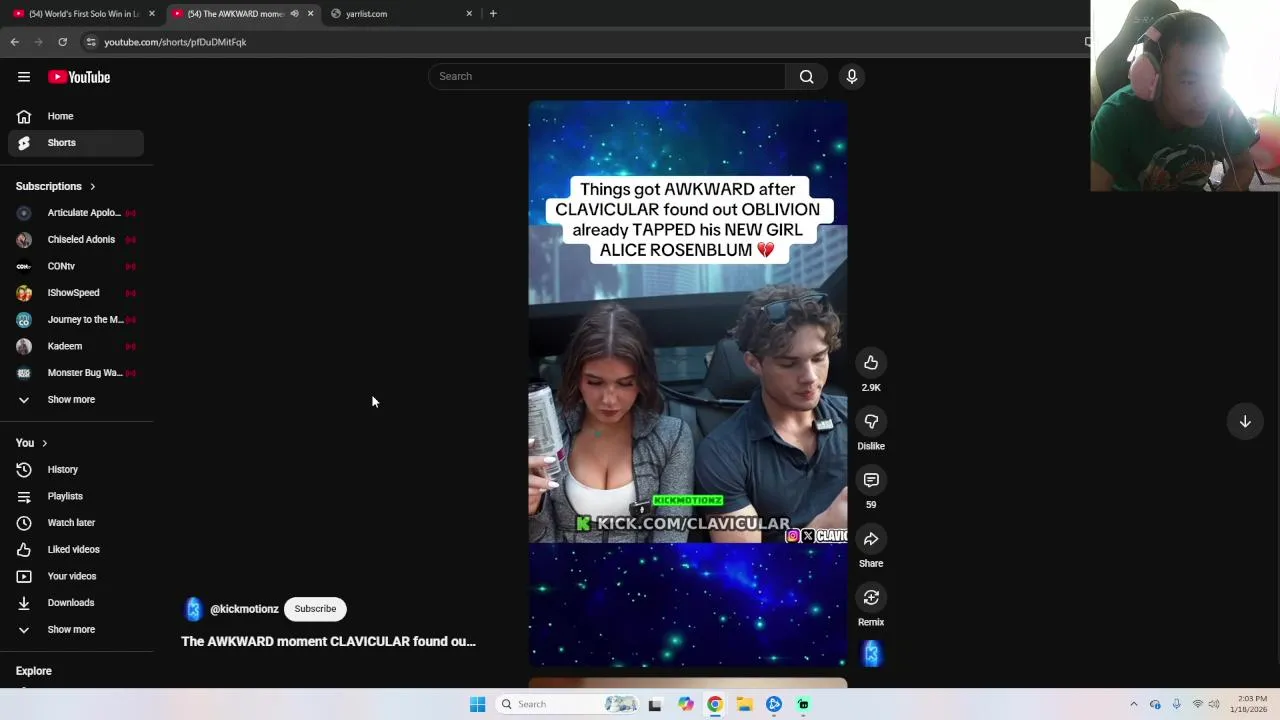Open Chiseled Adonis channel
This screenshot has height=720, width=1280.
click(76, 240)
